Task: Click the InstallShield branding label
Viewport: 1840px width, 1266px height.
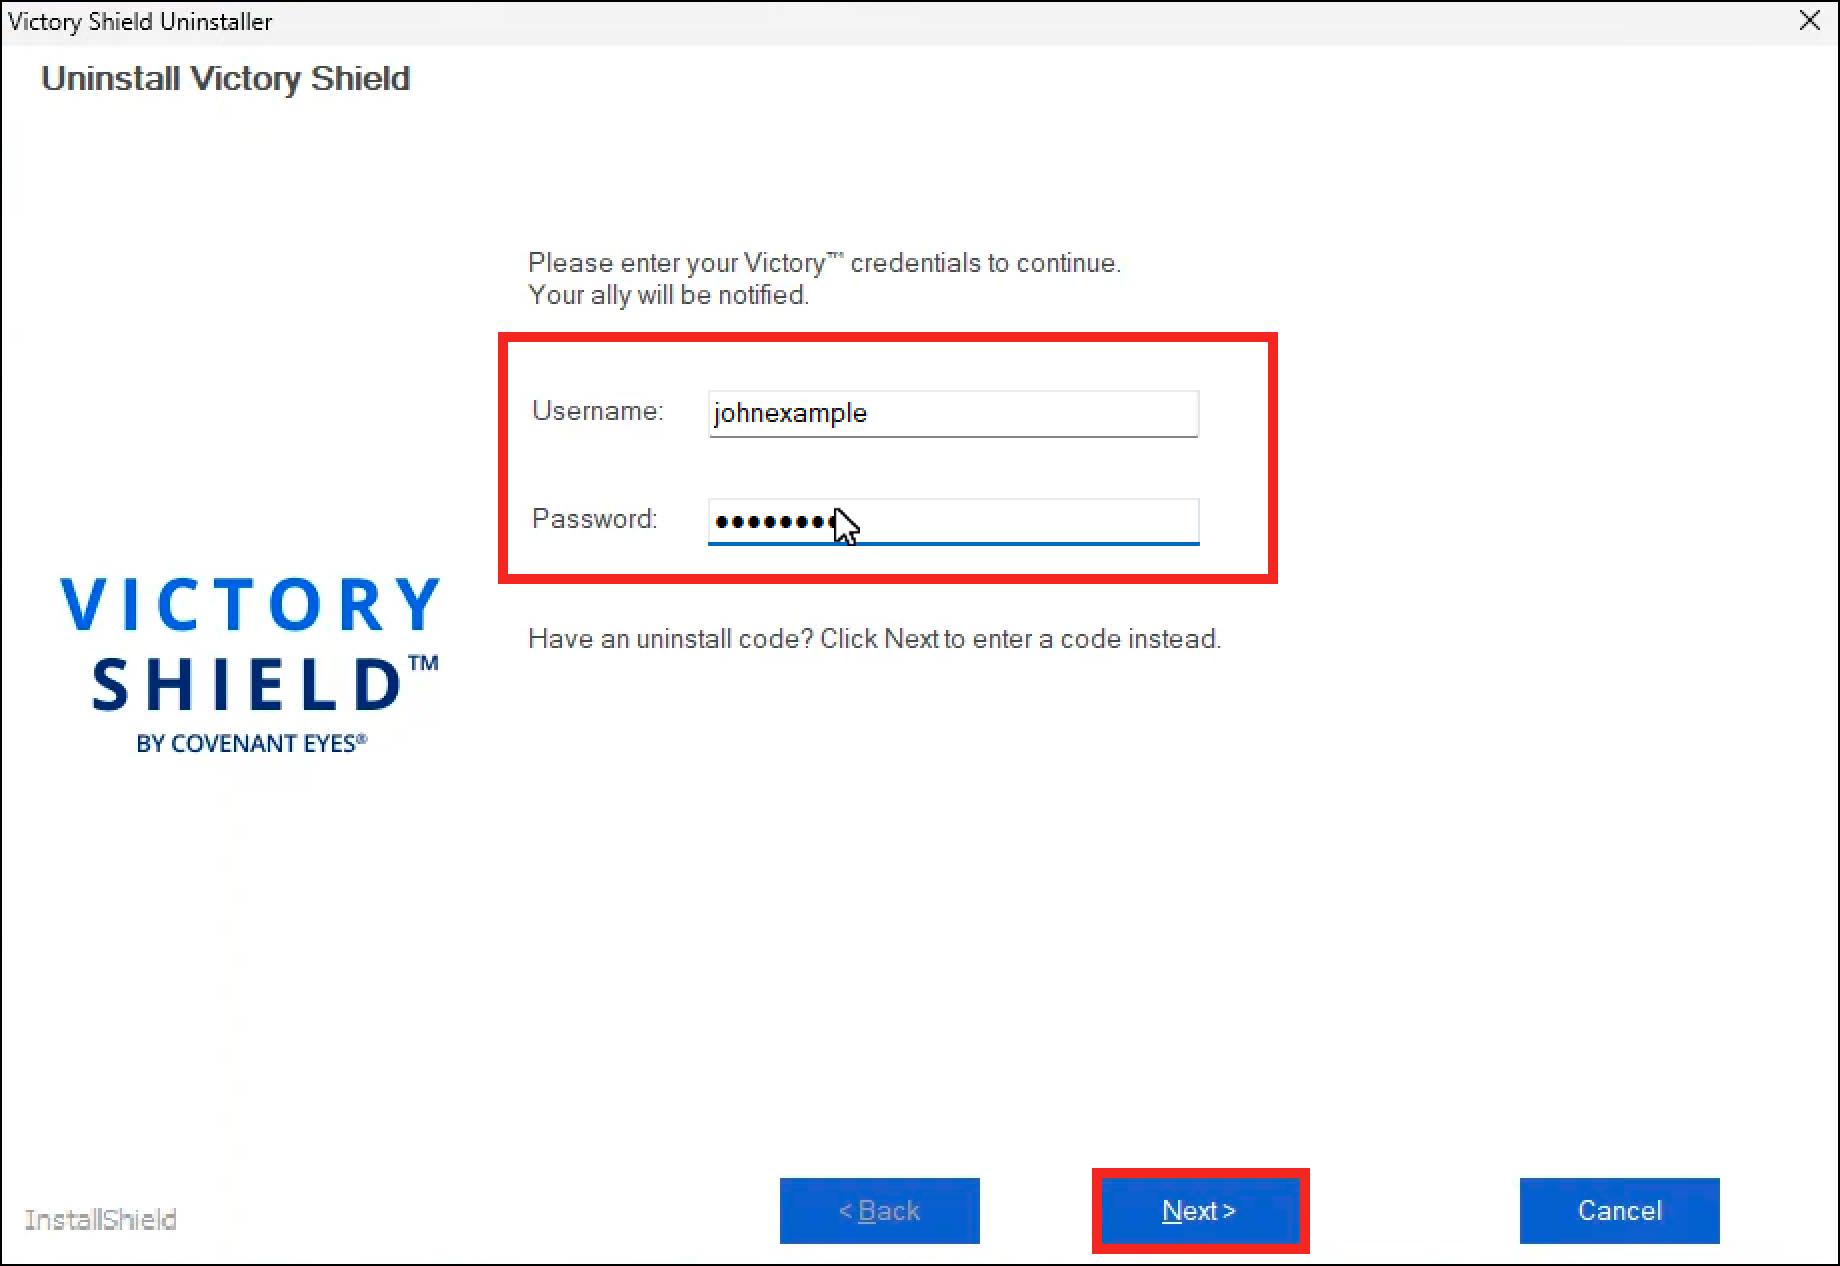Action: [x=100, y=1219]
